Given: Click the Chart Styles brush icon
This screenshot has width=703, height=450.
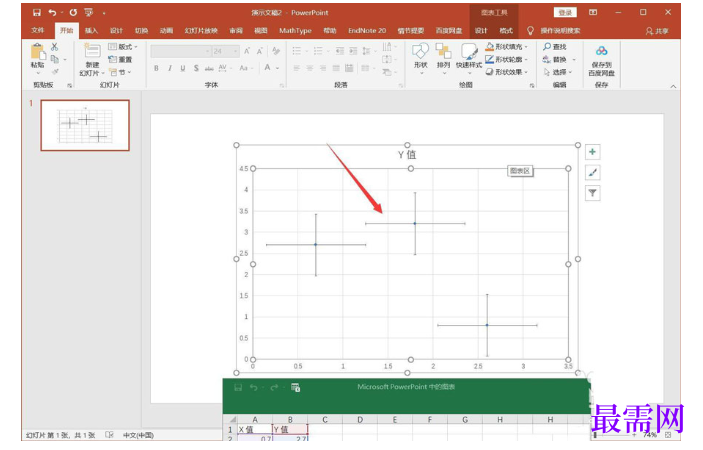Looking at the screenshot, I should coord(592,173).
